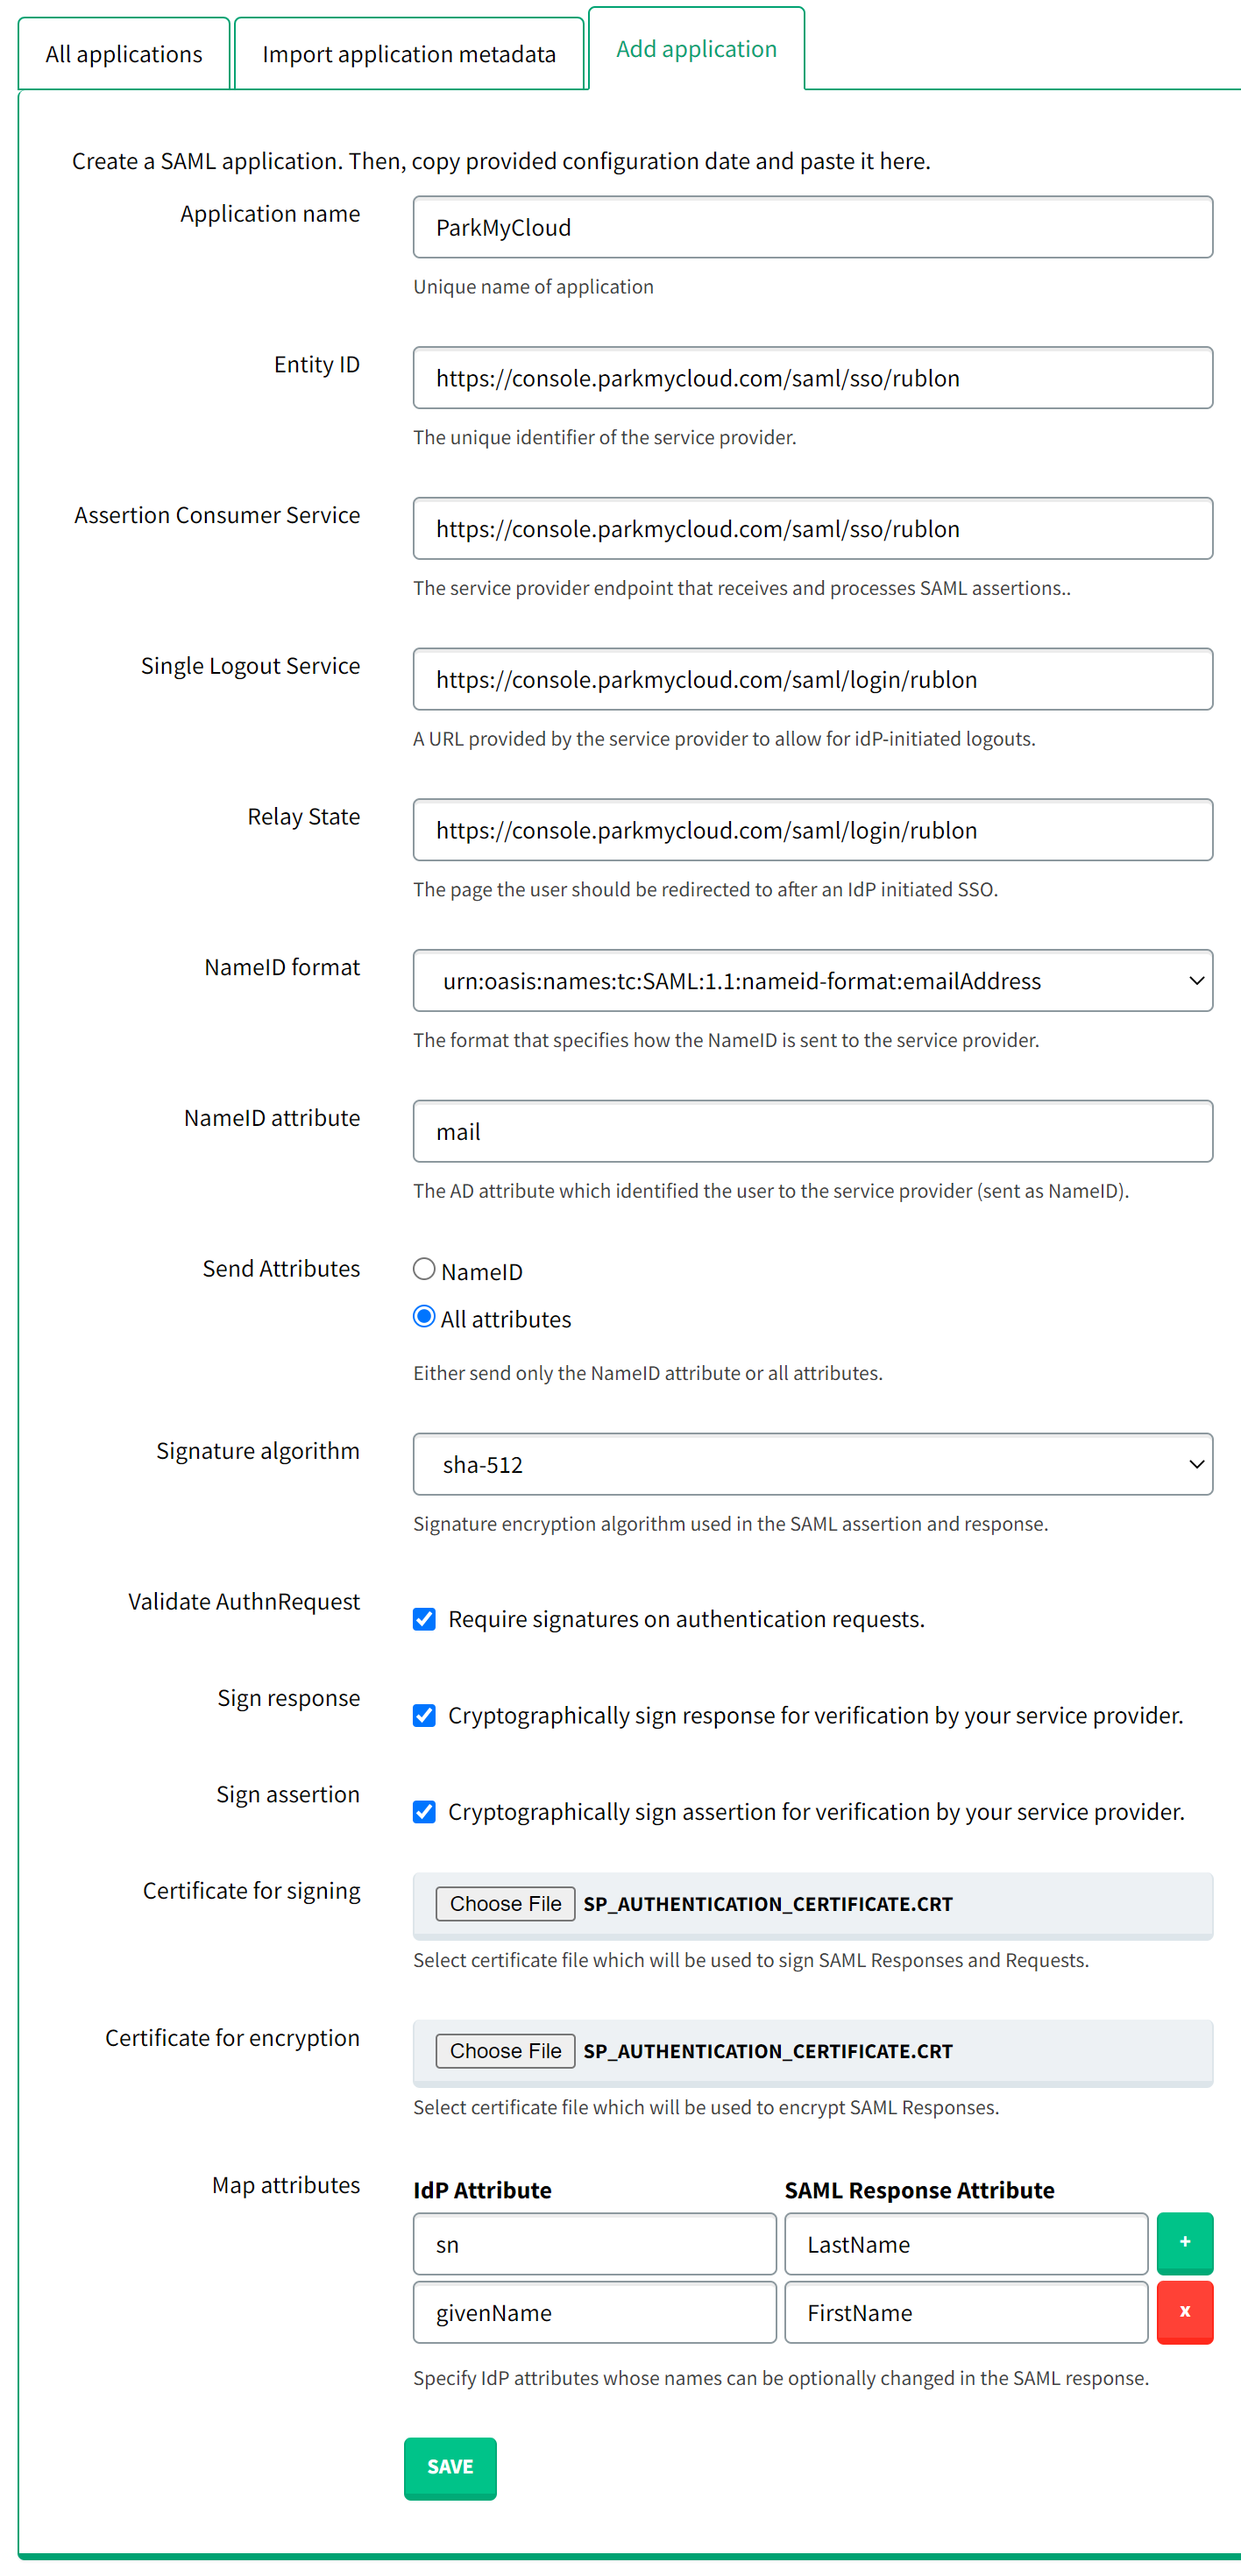Click the NameID attribute mail field

point(812,1132)
